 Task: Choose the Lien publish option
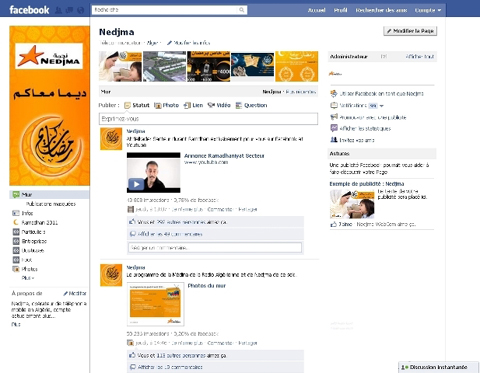click(193, 105)
